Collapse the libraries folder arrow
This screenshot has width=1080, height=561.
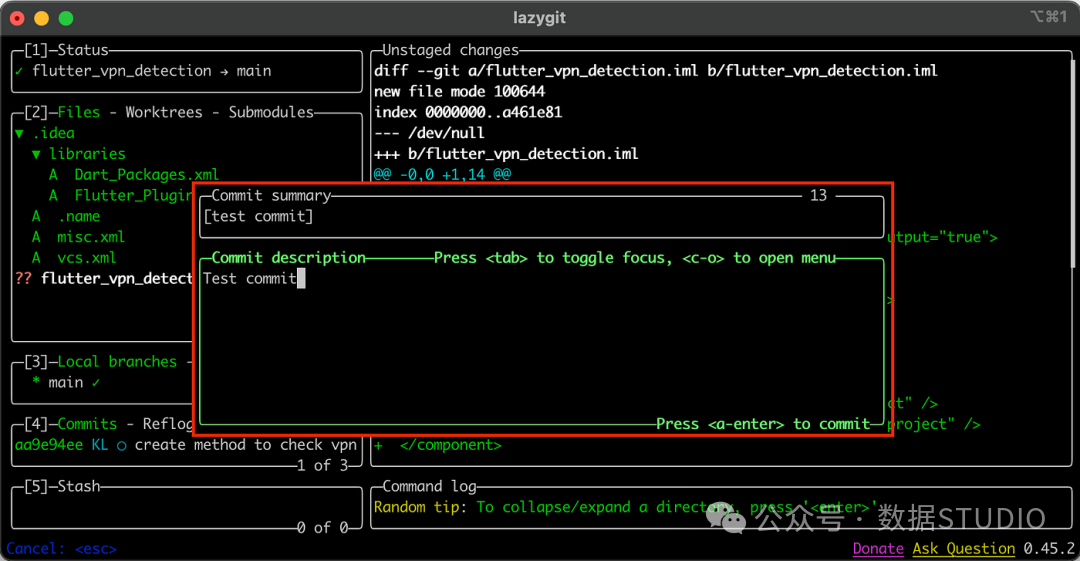[x=37, y=154]
